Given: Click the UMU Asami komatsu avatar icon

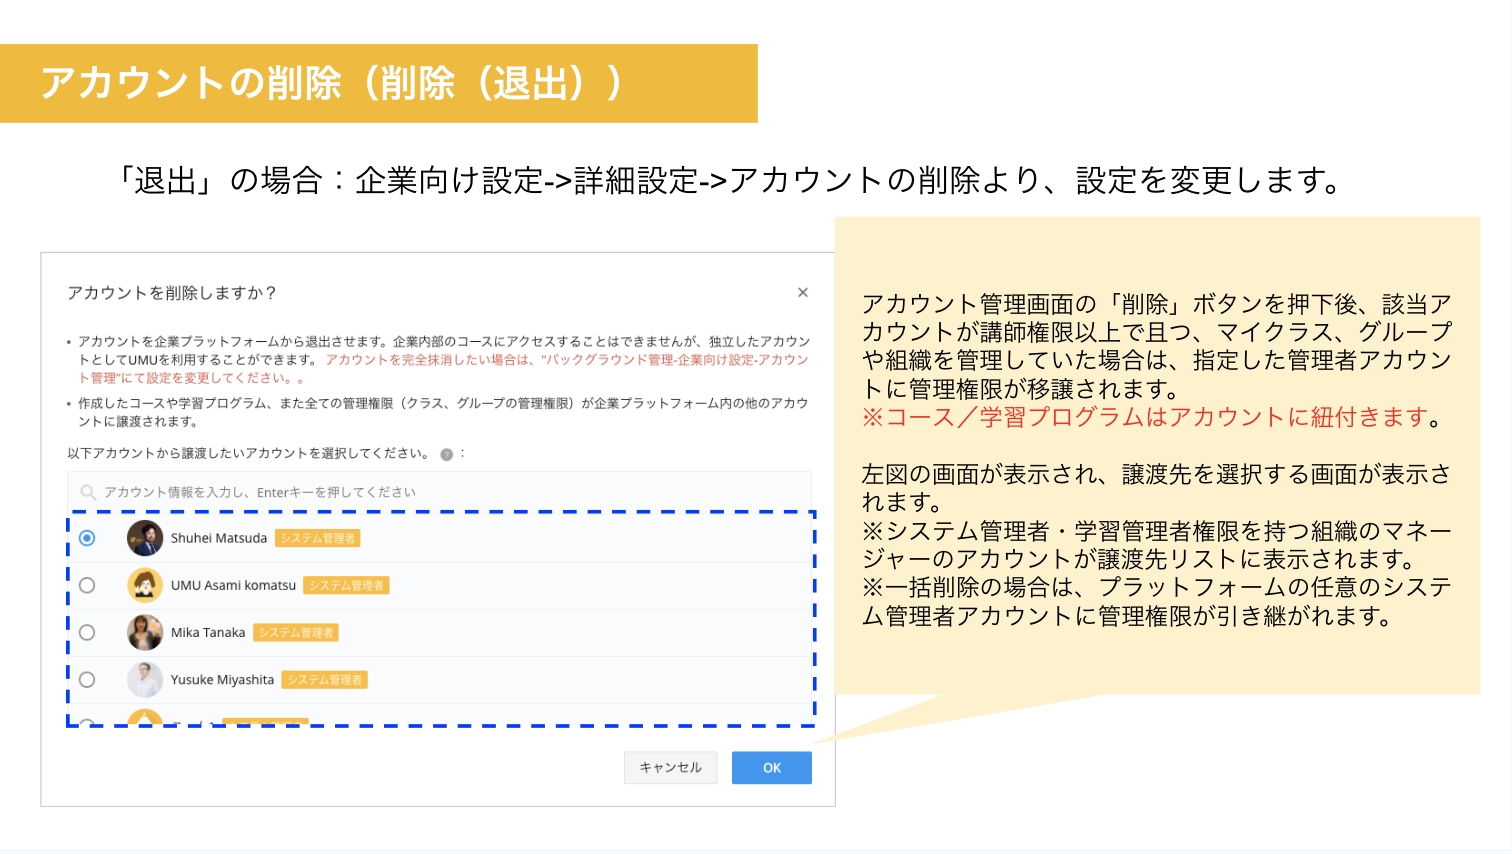Looking at the screenshot, I should click(145, 585).
